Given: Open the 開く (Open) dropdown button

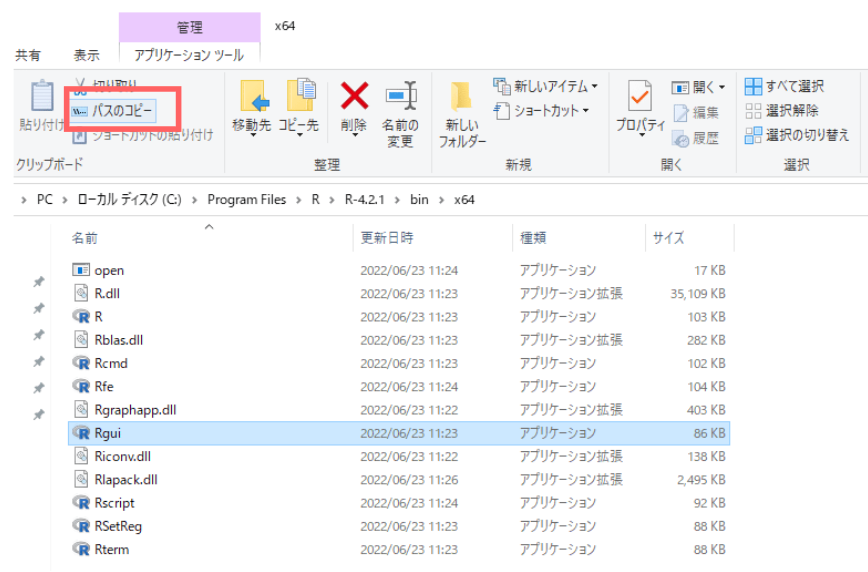Looking at the screenshot, I should click(x=698, y=87).
